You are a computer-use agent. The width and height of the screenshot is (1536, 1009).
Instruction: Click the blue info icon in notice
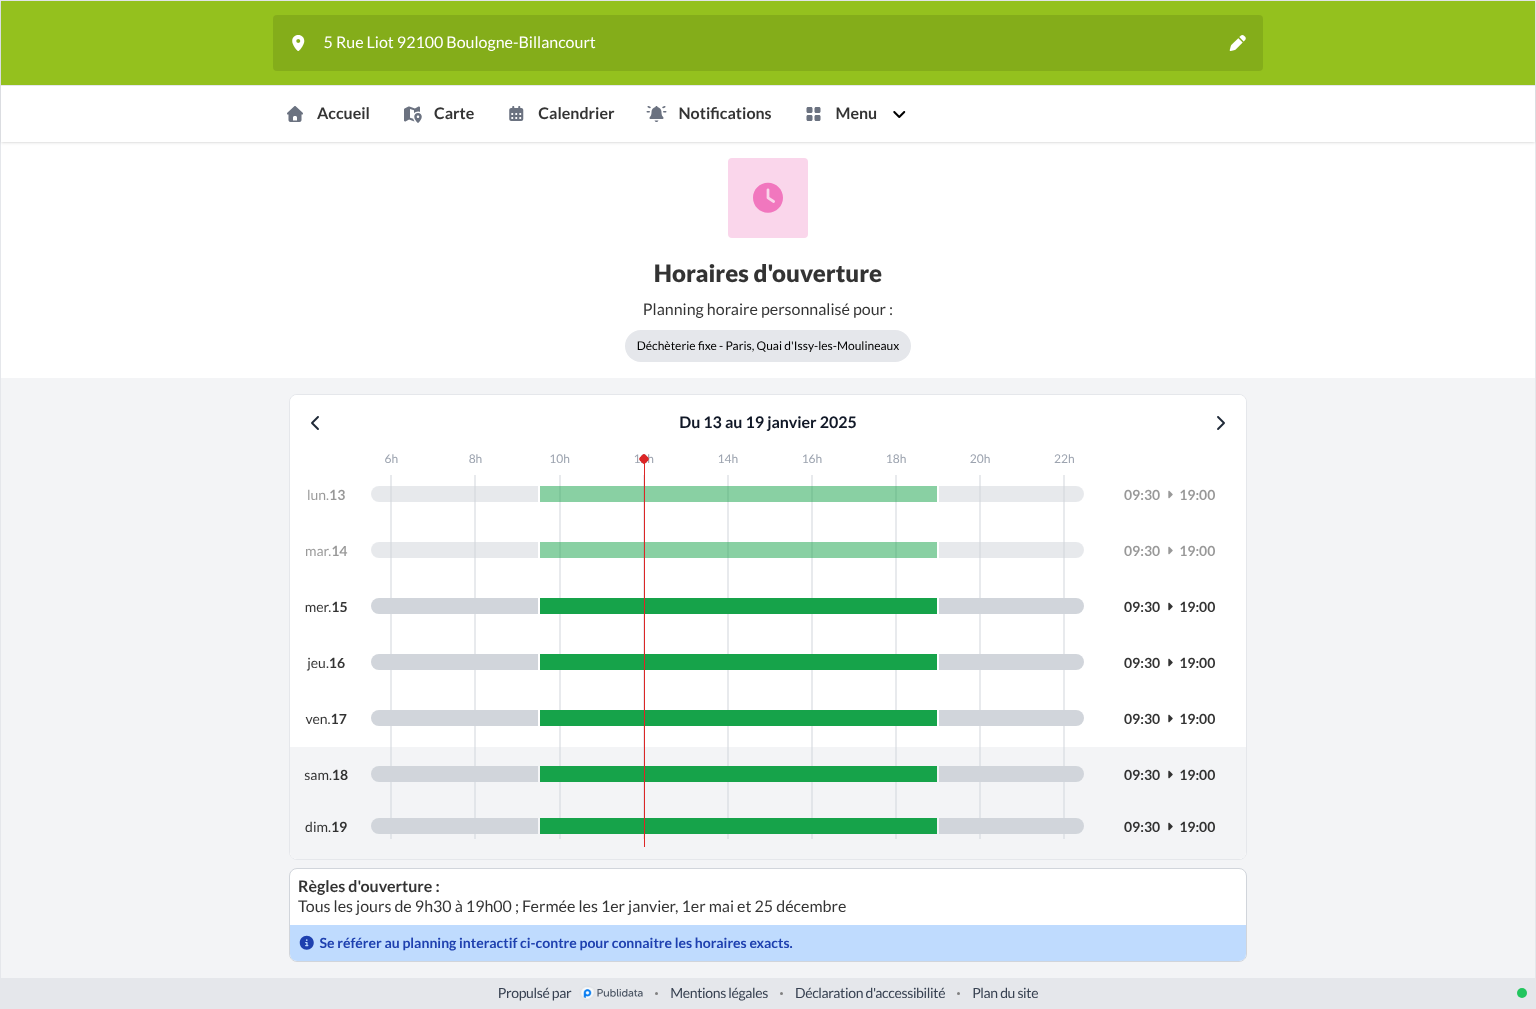(x=307, y=943)
